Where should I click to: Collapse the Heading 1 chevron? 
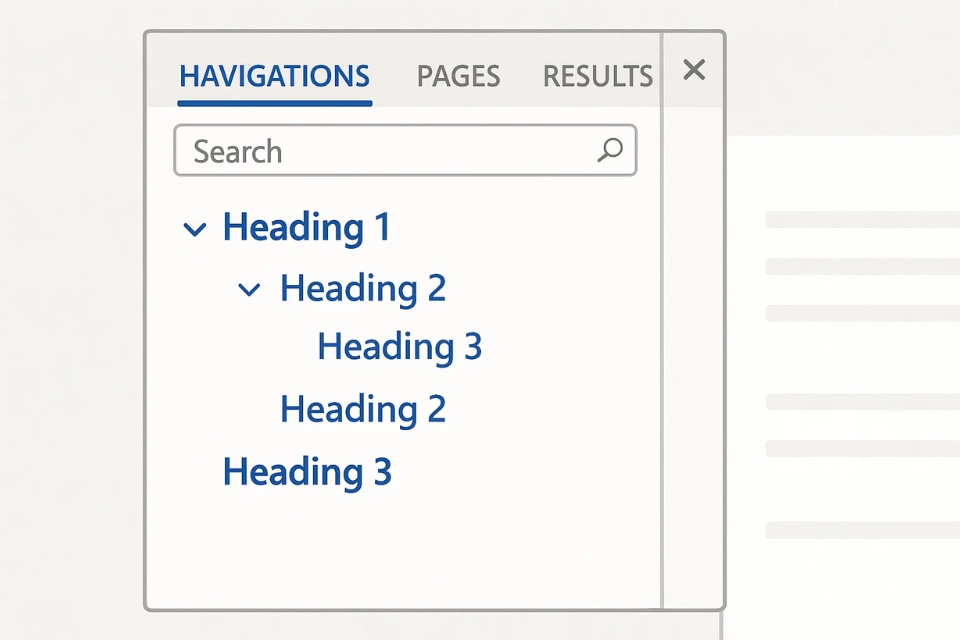(x=194, y=229)
